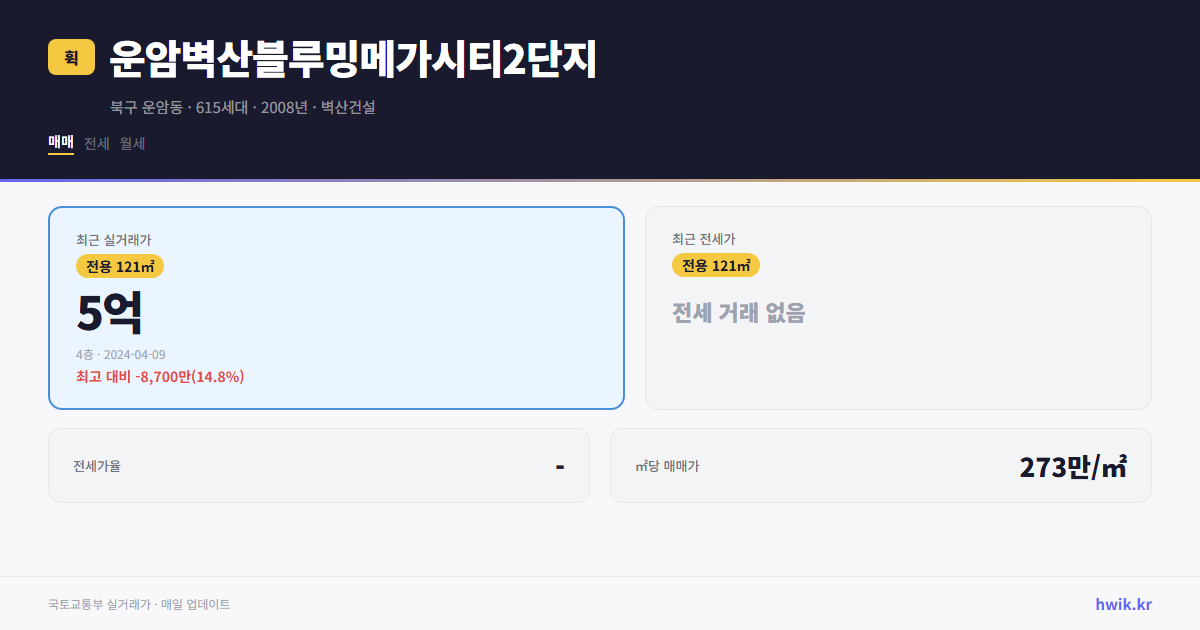The image size is (1200, 630).
Task: Switch to the 월세 tab
Action: [x=132, y=143]
